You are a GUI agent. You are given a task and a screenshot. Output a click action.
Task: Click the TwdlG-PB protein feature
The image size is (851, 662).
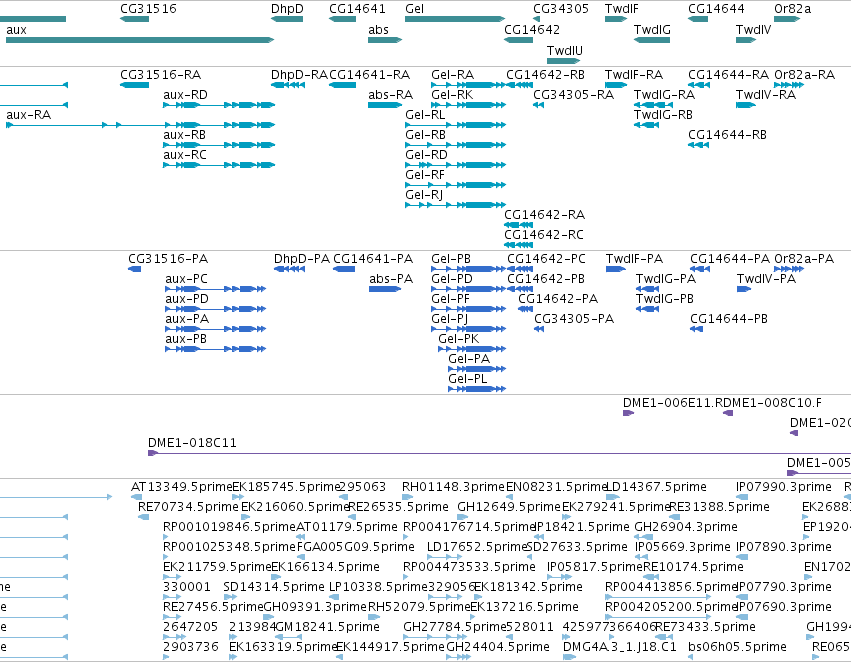(x=647, y=309)
